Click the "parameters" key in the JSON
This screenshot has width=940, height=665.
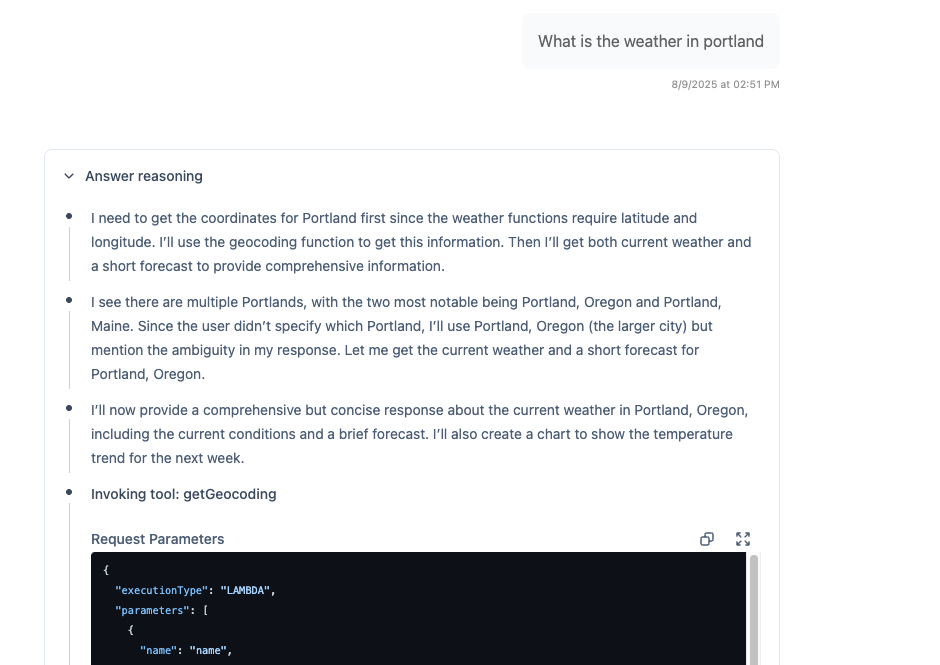(151, 610)
